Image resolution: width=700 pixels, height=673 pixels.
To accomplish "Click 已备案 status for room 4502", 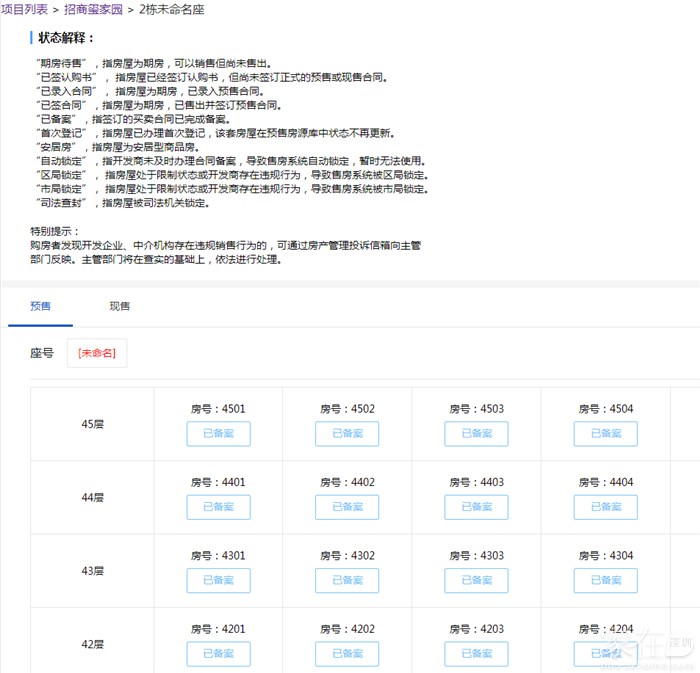I will click(x=347, y=434).
